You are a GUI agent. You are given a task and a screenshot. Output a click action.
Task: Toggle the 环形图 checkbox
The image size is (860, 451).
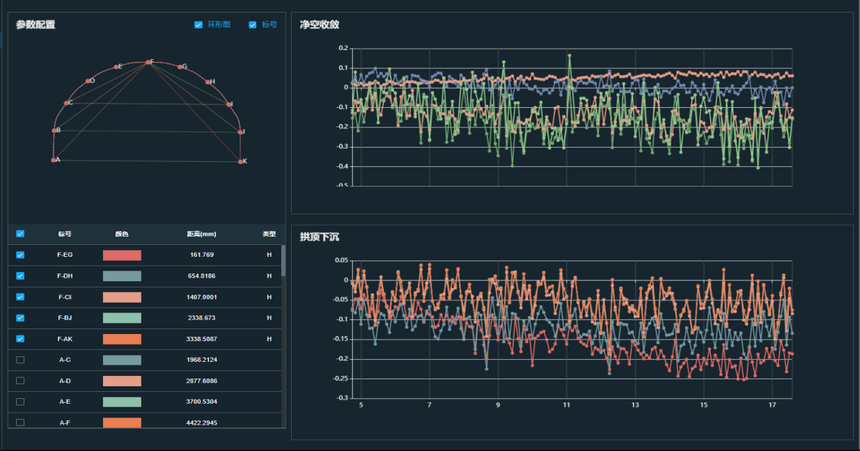[199, 25]
